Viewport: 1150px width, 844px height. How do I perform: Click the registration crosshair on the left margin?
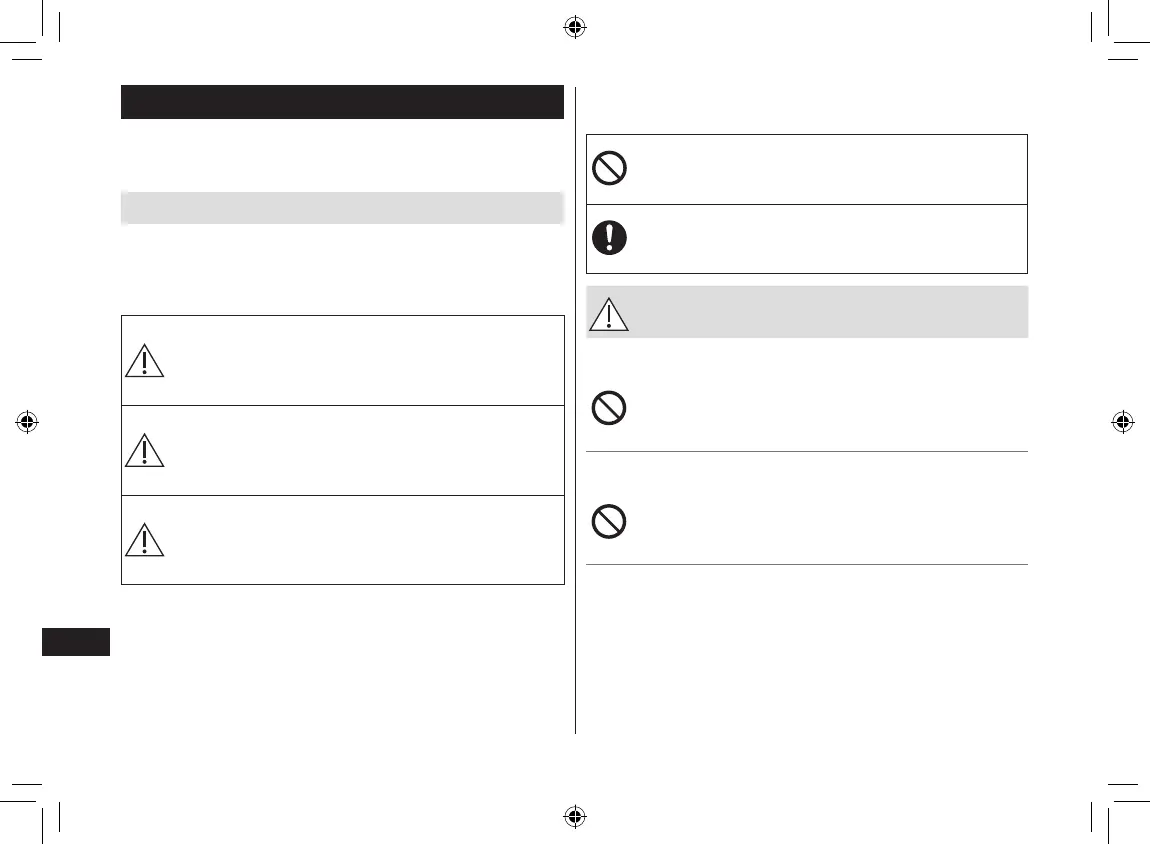point(28,422)
